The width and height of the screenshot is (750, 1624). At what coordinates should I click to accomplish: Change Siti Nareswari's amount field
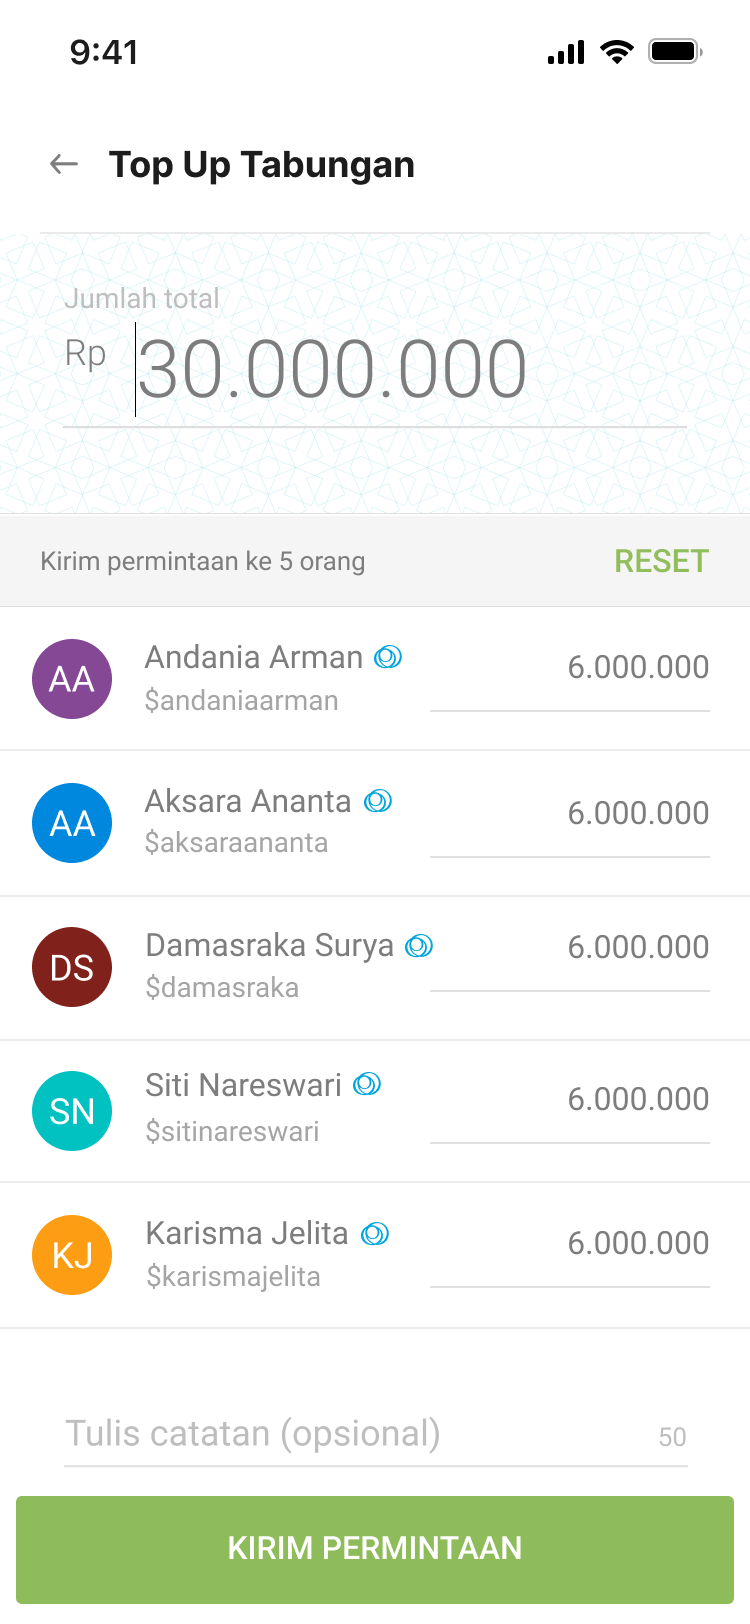[x=570, y=1100]
